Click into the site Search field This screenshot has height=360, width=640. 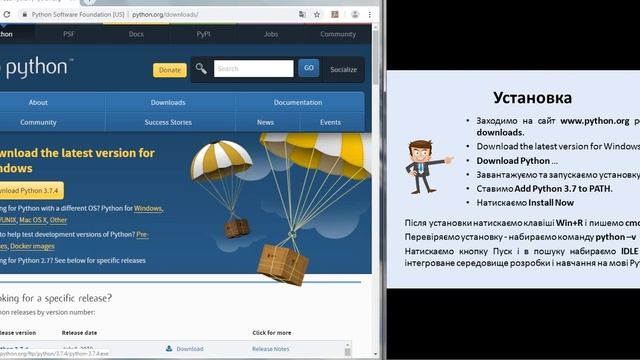pyautogui.click(x=253, y=69)
